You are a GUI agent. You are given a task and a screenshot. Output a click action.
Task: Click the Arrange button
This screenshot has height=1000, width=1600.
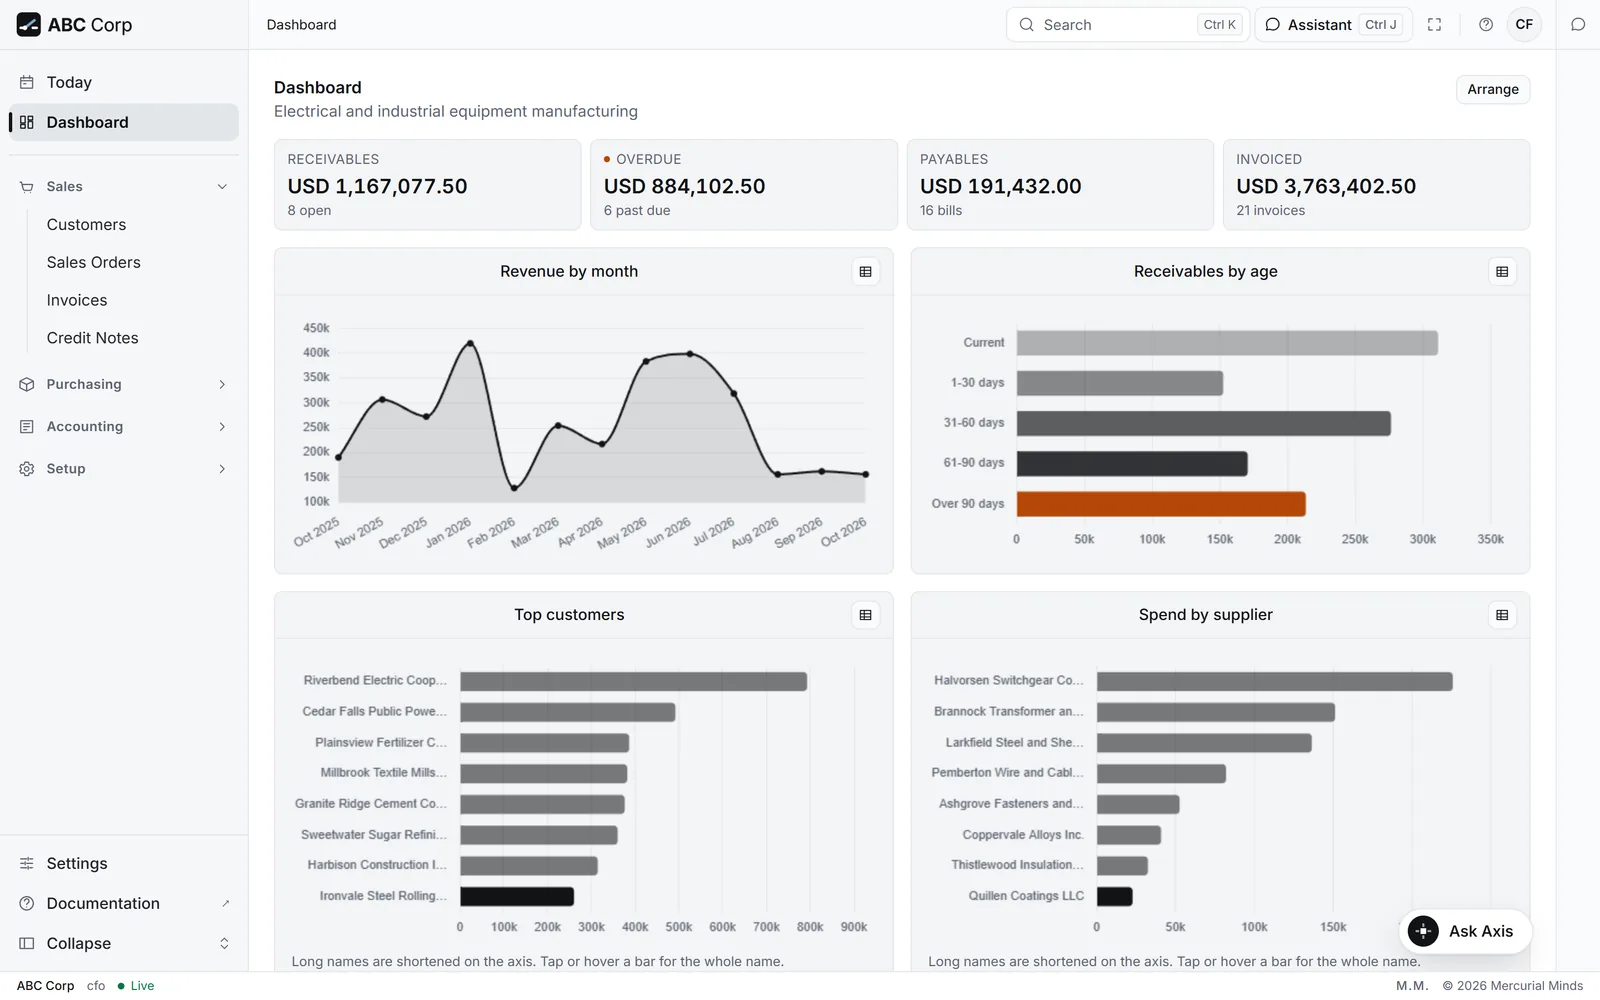[x=1493, y=90]
